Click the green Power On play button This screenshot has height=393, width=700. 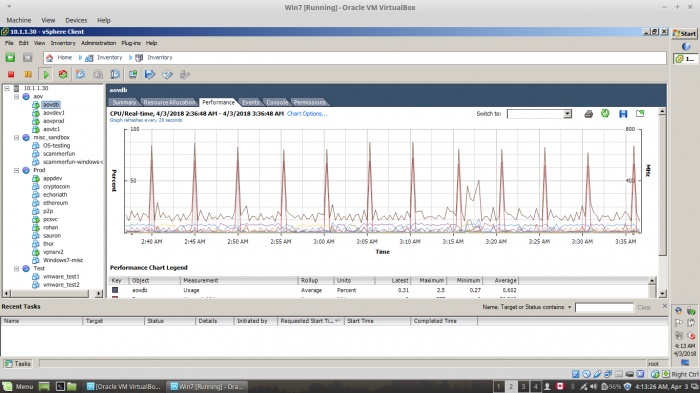pos(46,75)
